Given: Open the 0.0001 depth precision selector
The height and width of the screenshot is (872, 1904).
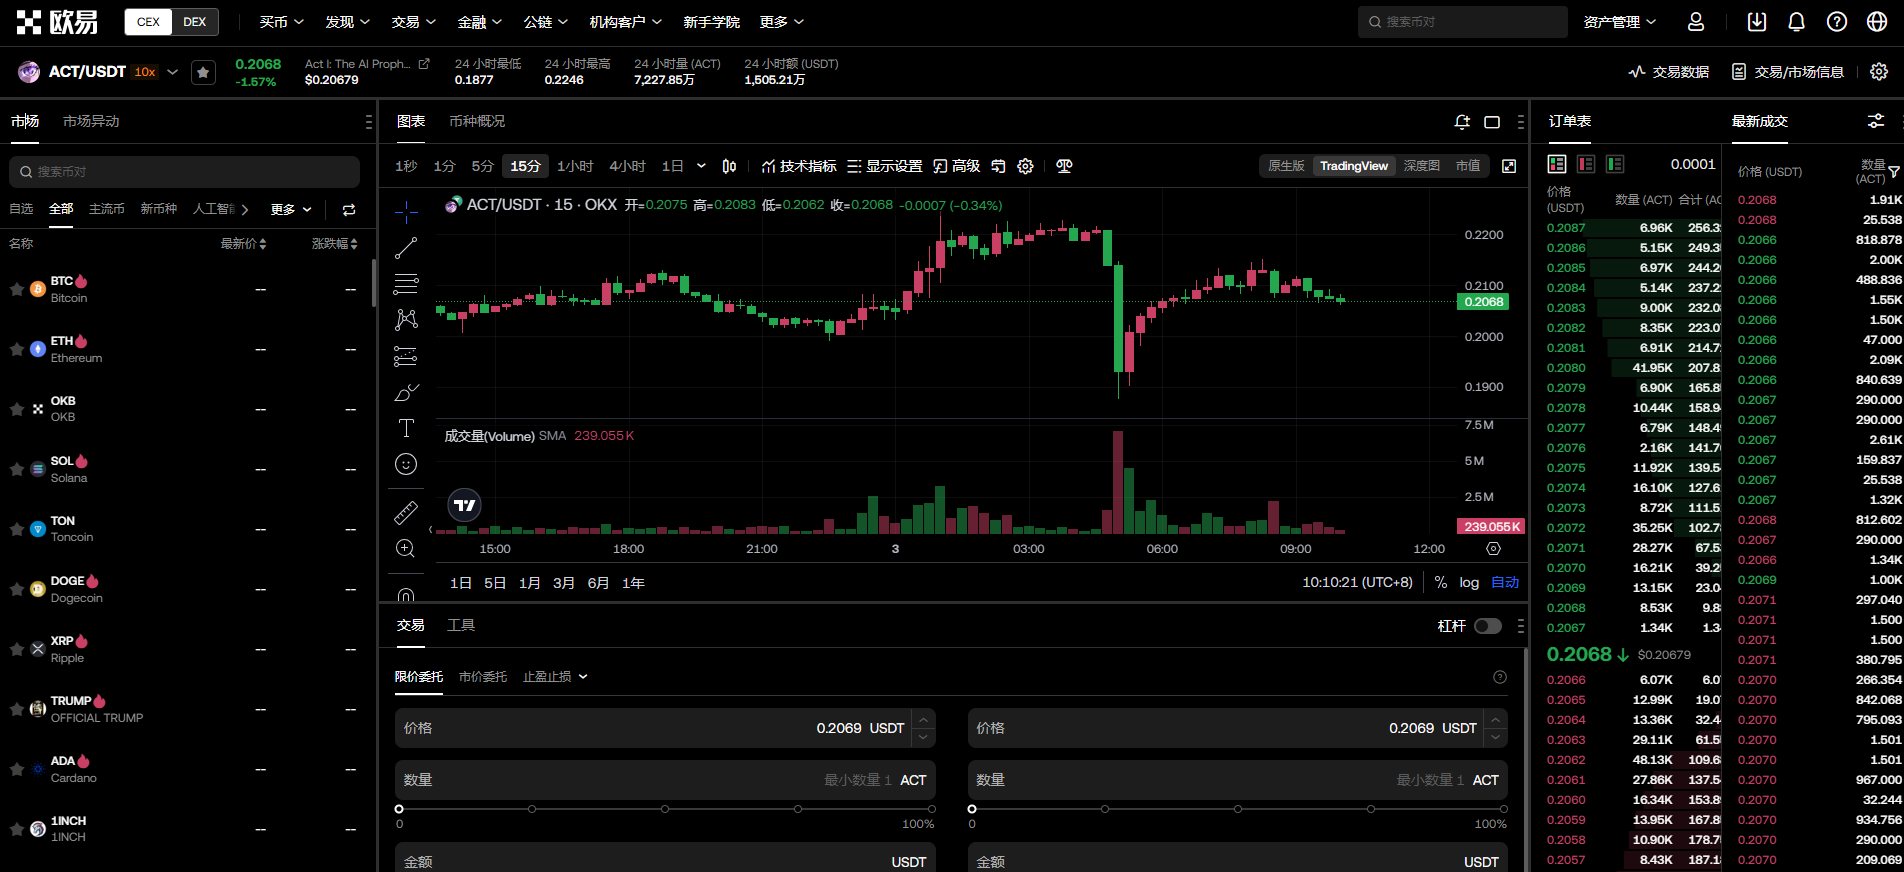Looking at the screenshot, I should pyautogui.click(x=1693, y=164).
